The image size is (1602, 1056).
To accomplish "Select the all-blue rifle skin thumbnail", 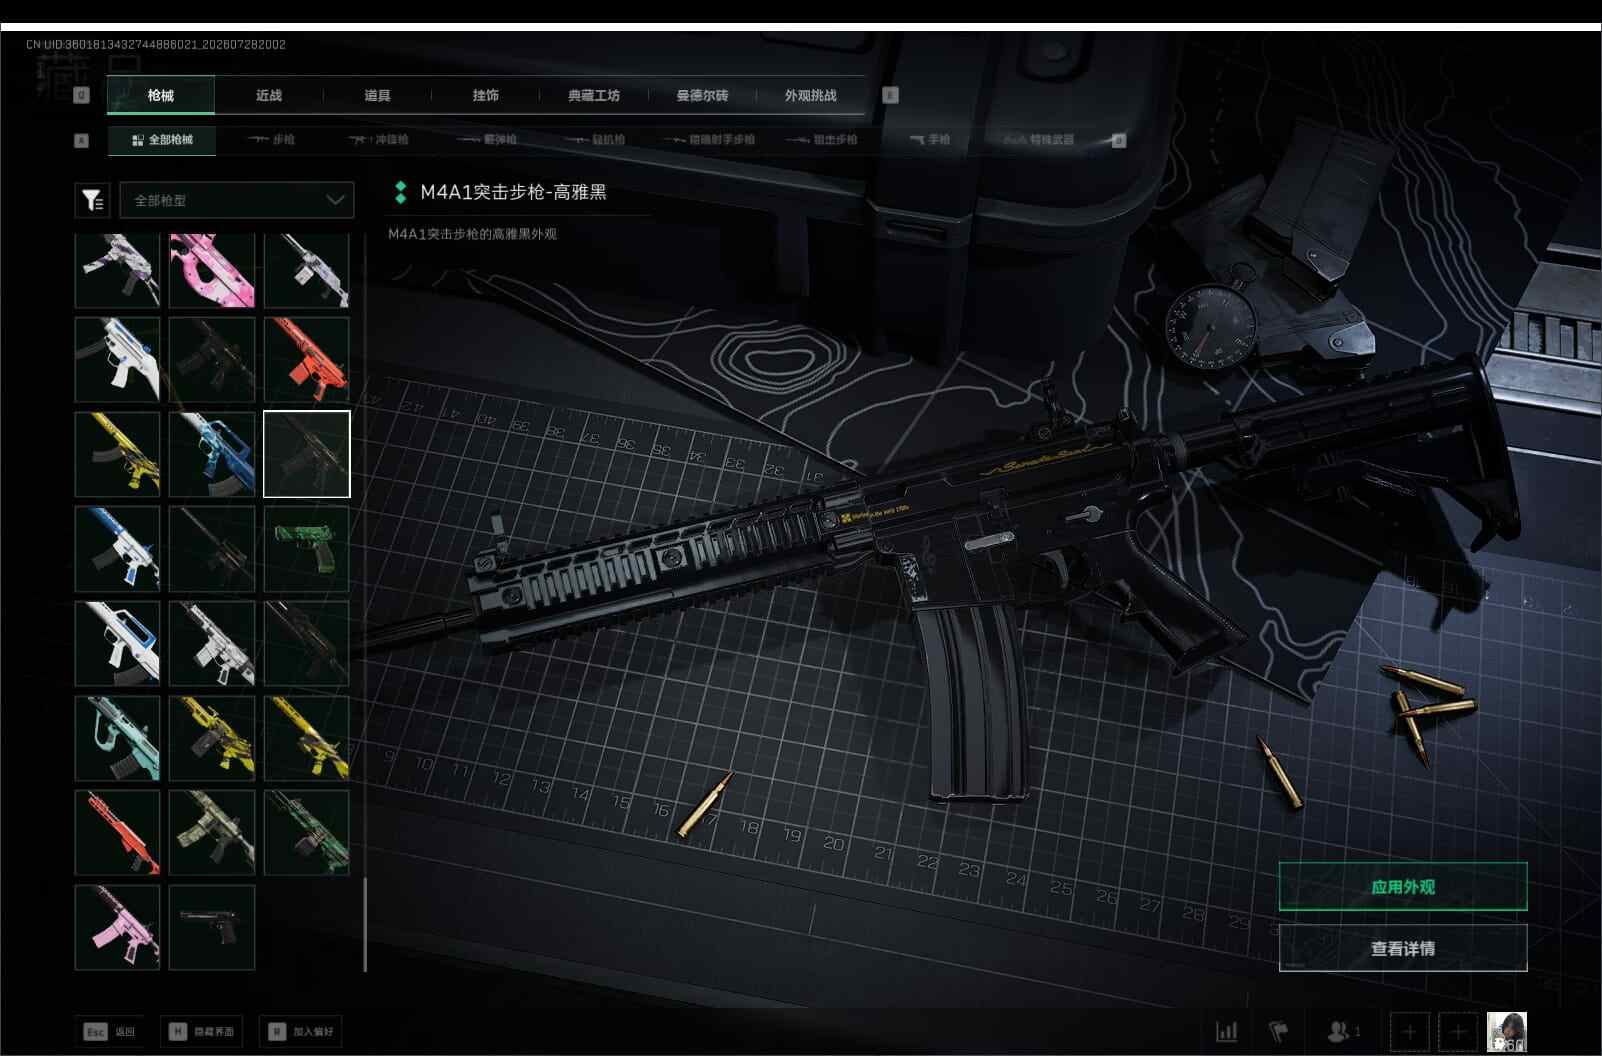I will [212, 454].
